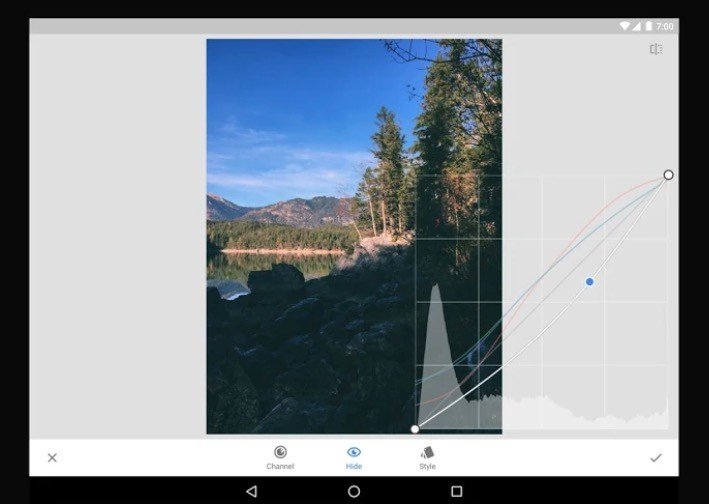709x504 pixels.
Task: Open the Channel selector icon
Action: [280, 452]
